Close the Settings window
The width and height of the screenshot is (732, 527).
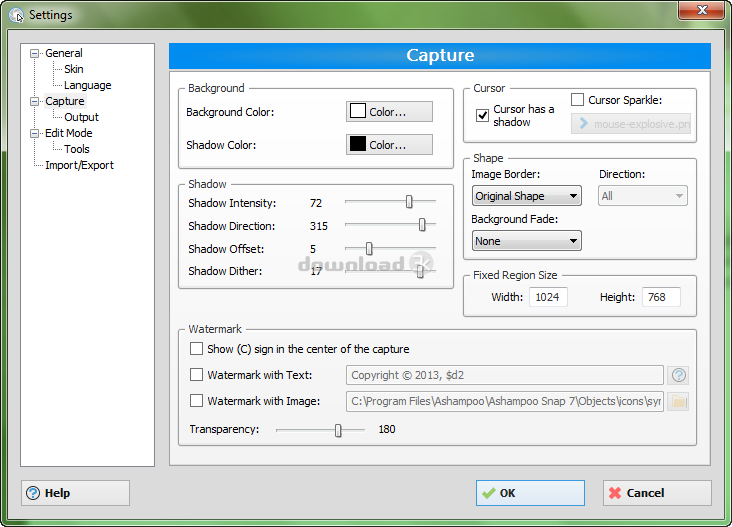click(702, 10)
